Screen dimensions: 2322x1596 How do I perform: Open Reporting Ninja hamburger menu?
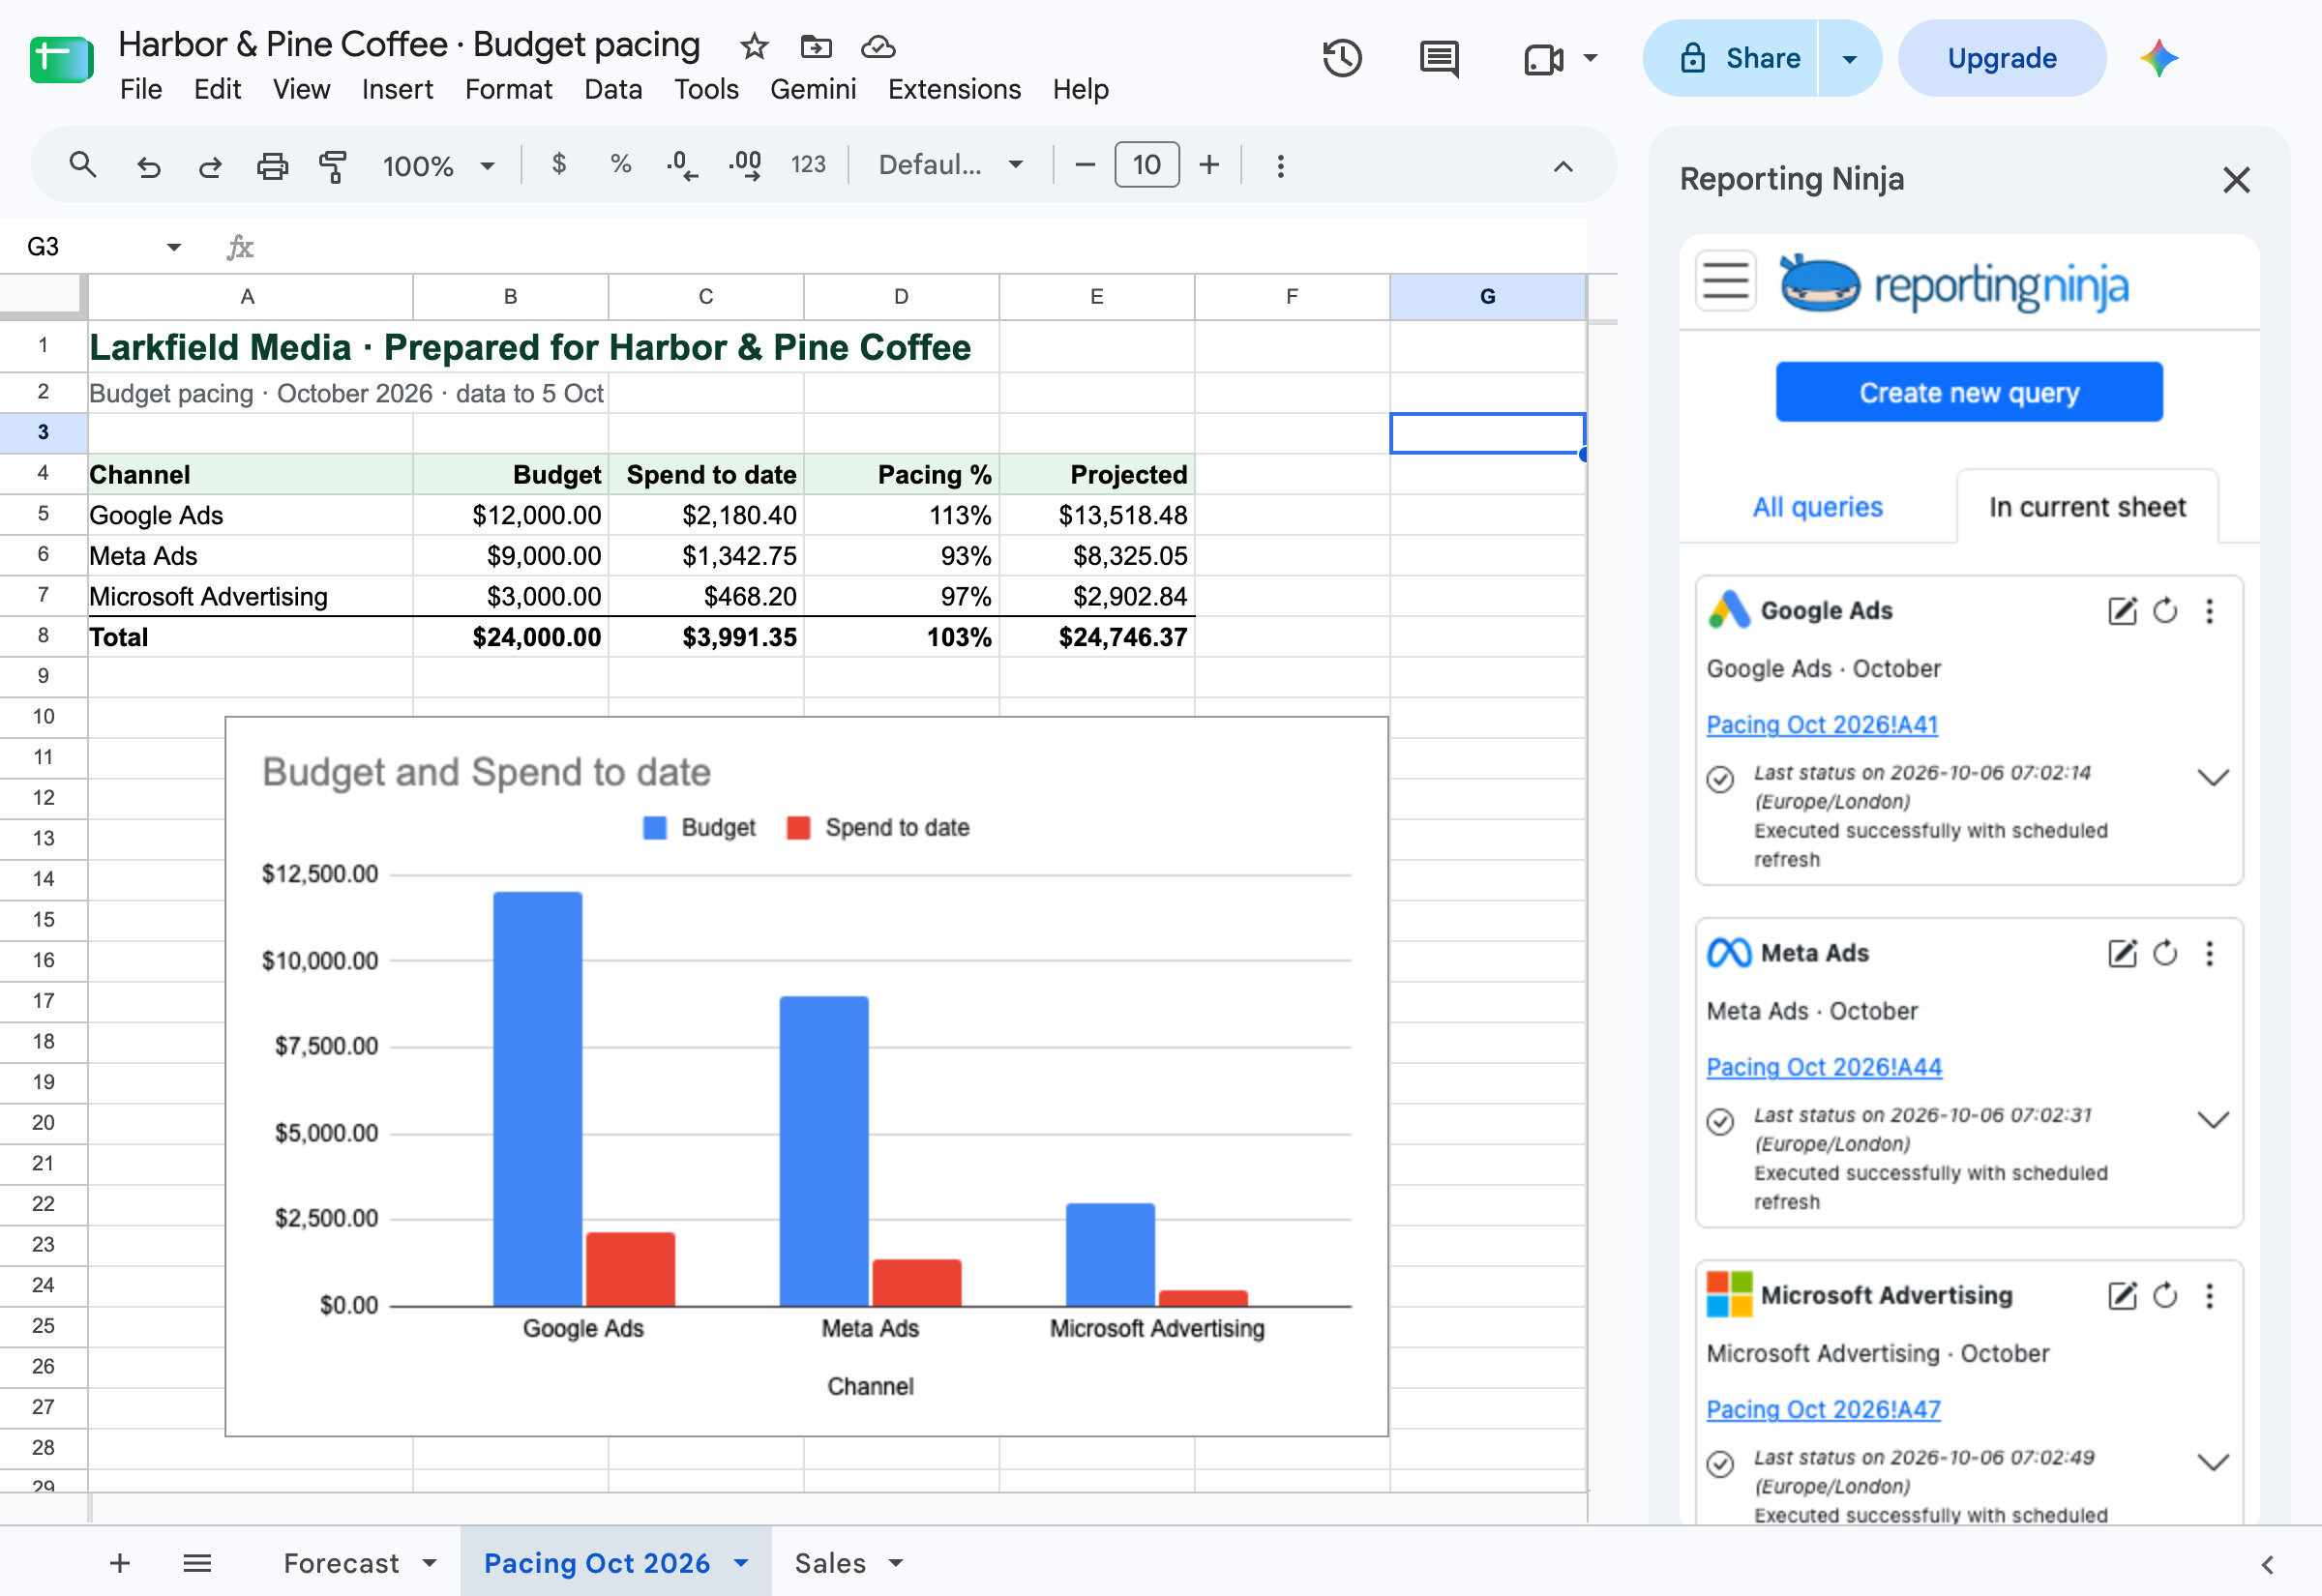(1726, 281)
